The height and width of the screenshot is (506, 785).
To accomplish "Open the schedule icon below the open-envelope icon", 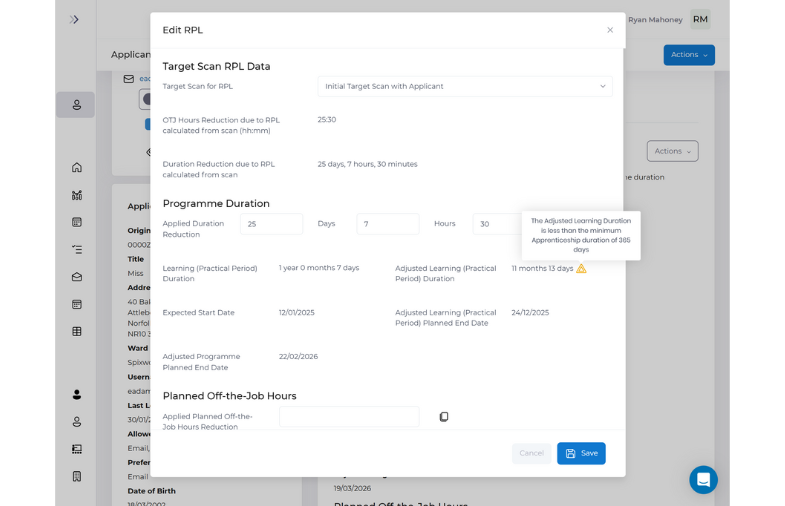I will point(77,304).
